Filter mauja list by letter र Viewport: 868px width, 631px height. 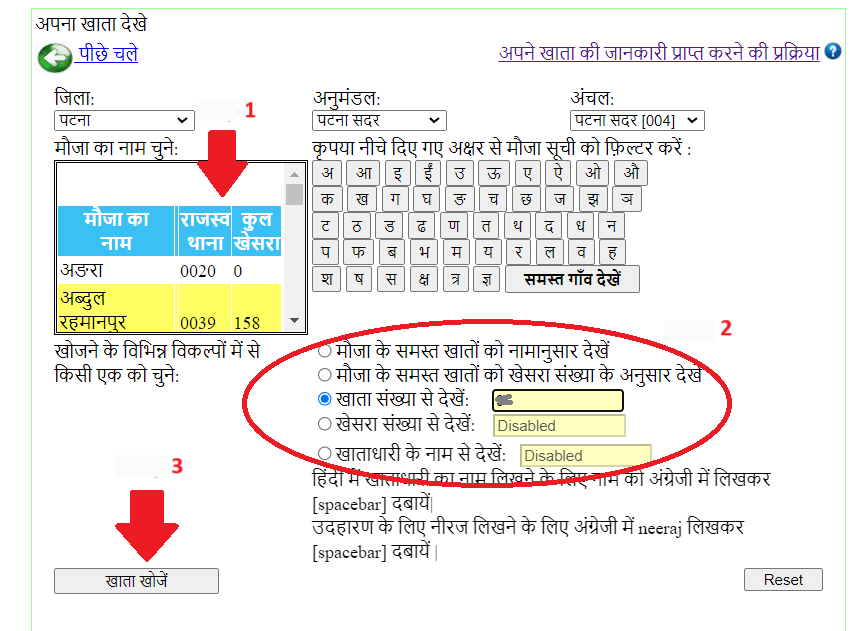(519, 252)
